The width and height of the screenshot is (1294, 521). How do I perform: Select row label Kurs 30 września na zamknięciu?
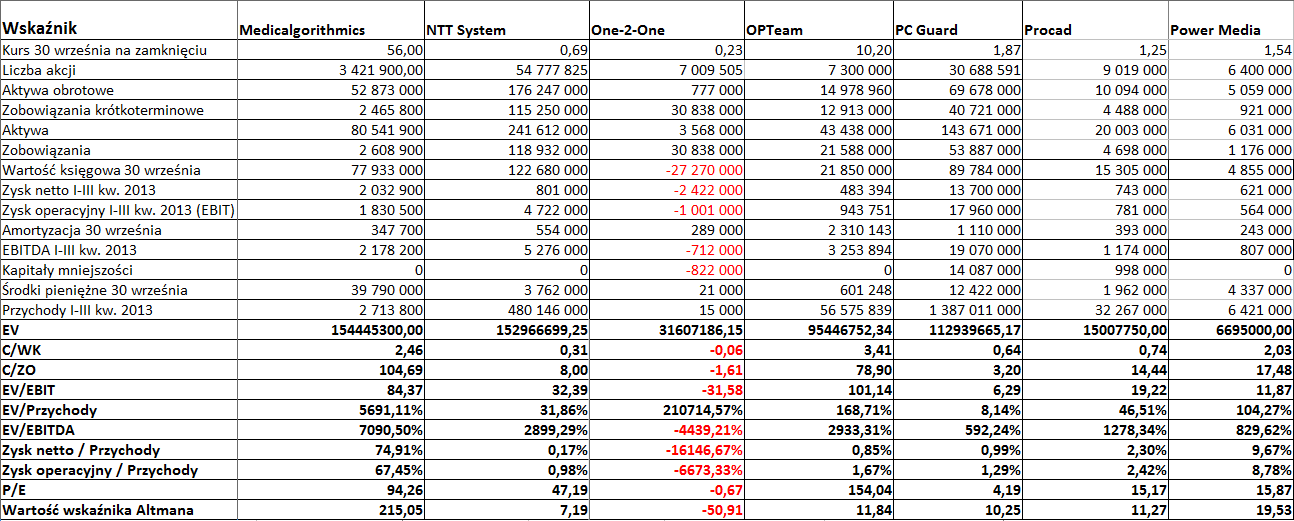(x=105, y=50)
